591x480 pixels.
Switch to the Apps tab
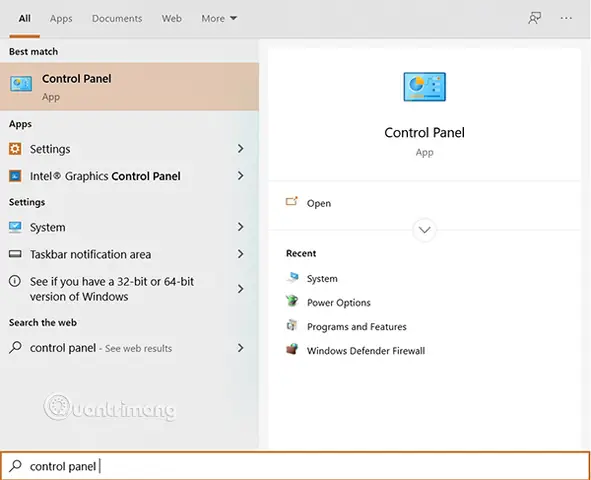[61, 18]
